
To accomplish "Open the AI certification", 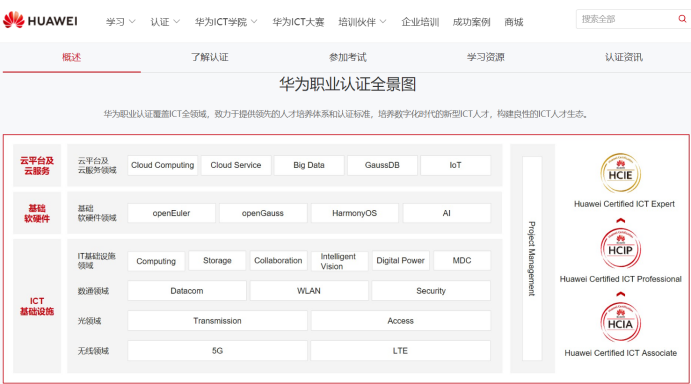I will (446, 213).
